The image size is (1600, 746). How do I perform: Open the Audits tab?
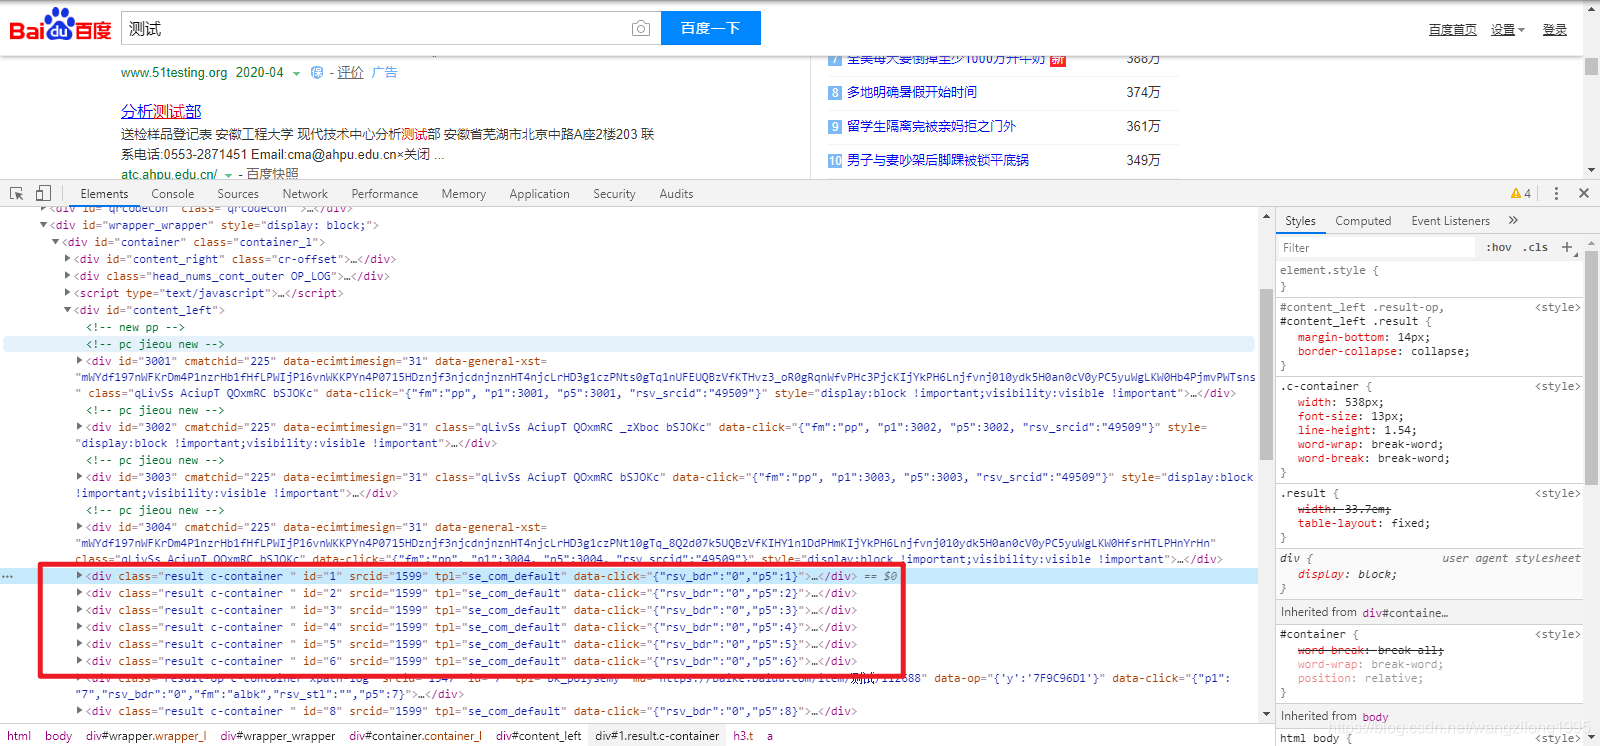(676, 194)
